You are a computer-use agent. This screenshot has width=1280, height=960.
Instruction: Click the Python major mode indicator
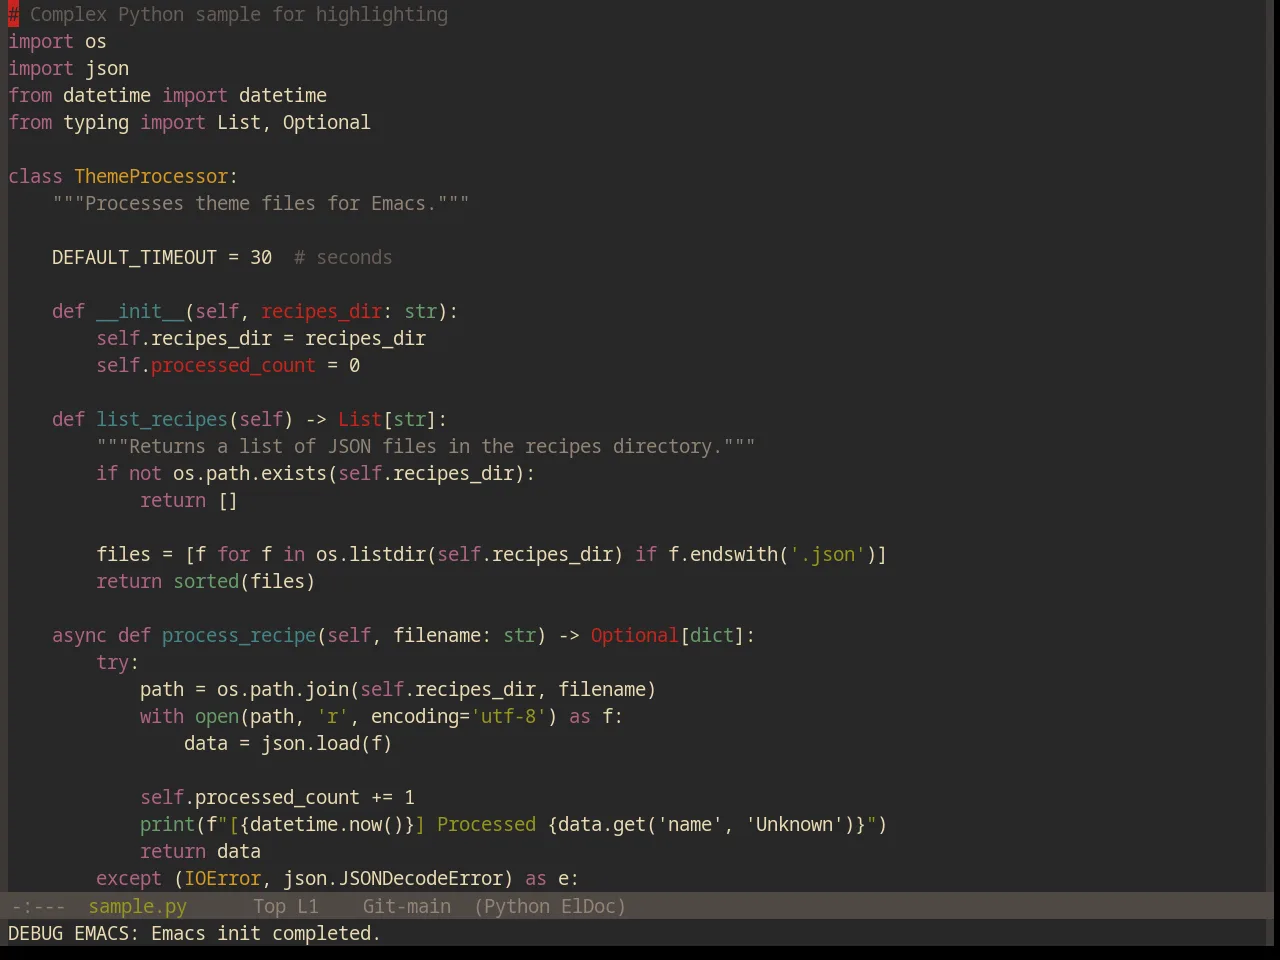(517, 906)
